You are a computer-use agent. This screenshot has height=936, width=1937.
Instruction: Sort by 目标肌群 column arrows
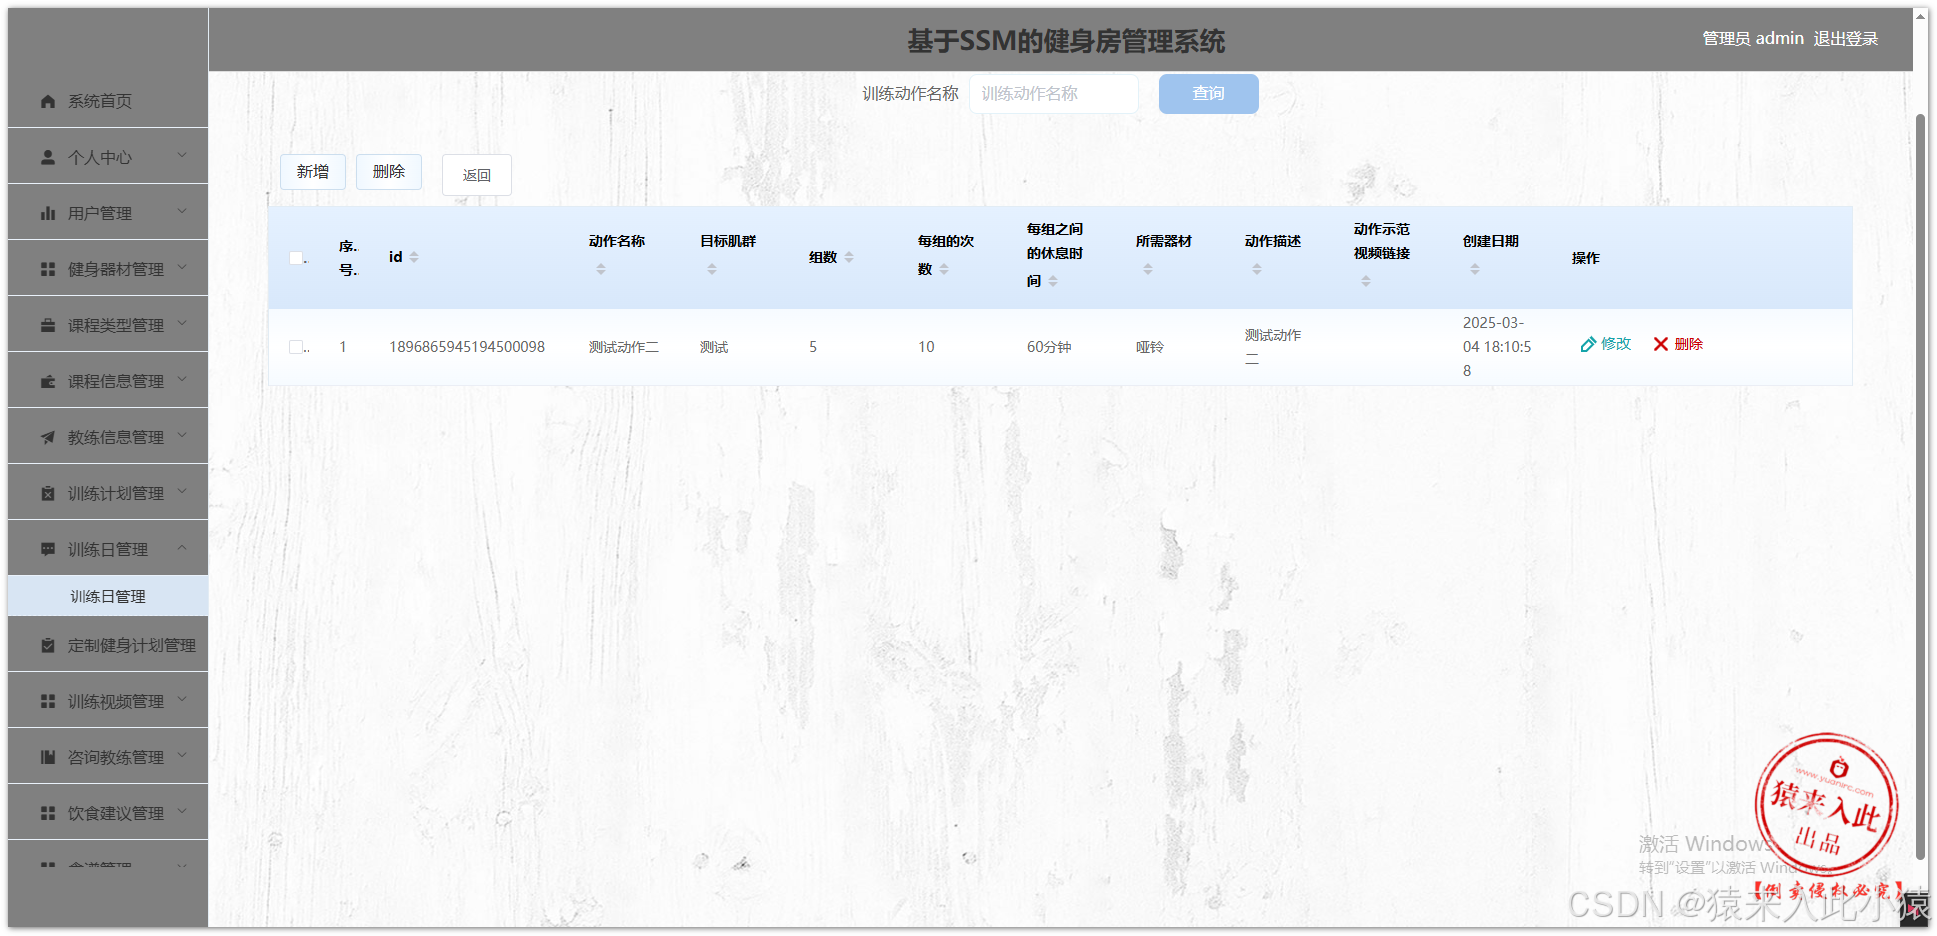click(x=712, y=269)
